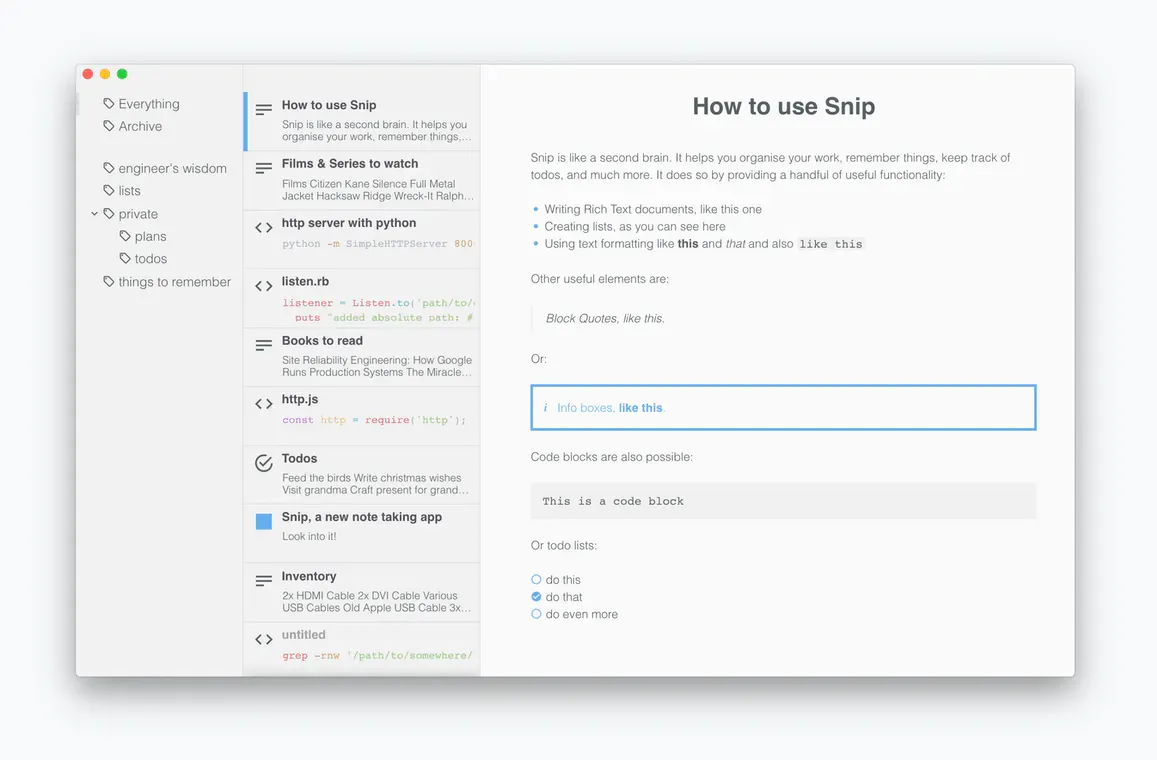Click the checkmark icon on Todos note

263,463
